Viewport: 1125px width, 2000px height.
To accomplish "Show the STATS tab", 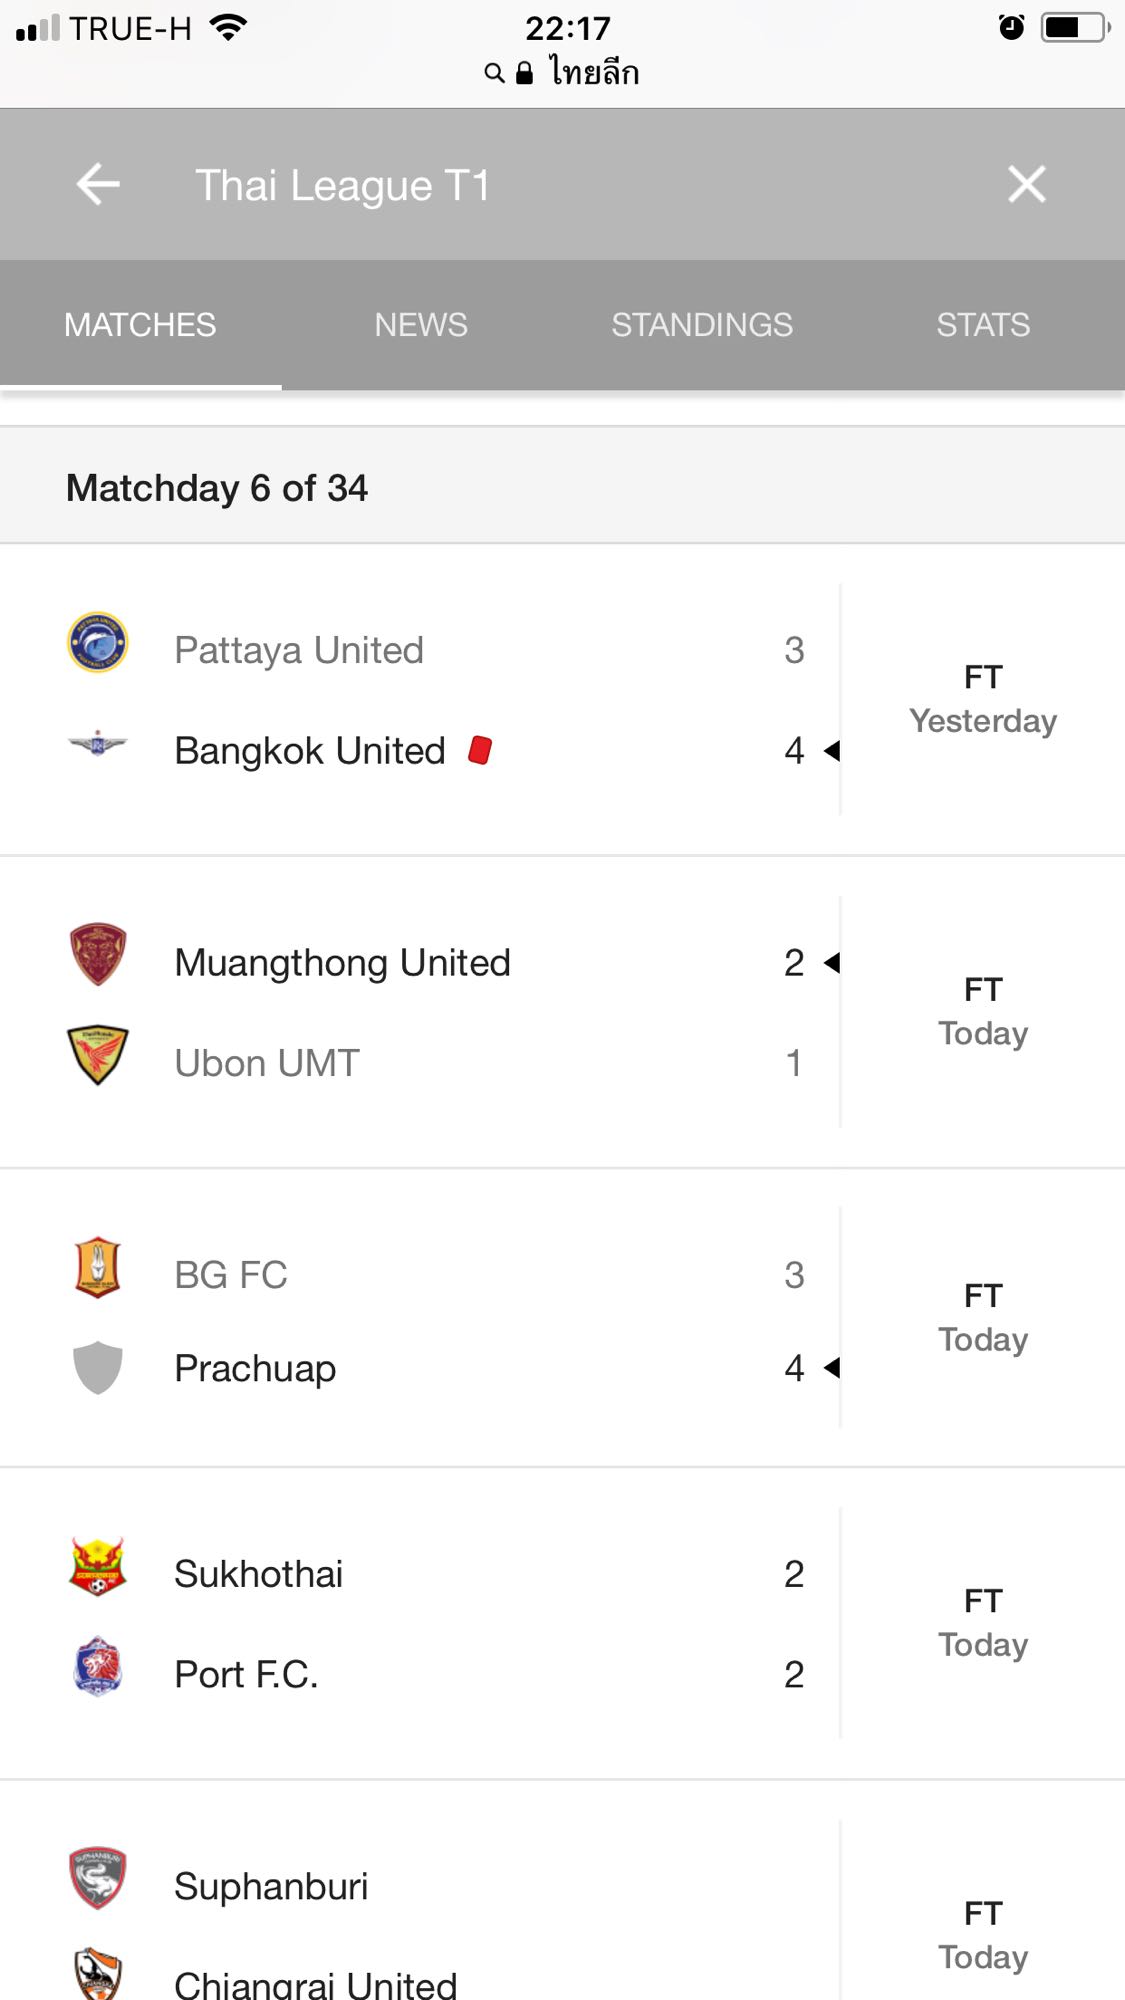I will [x=983, y=325].
